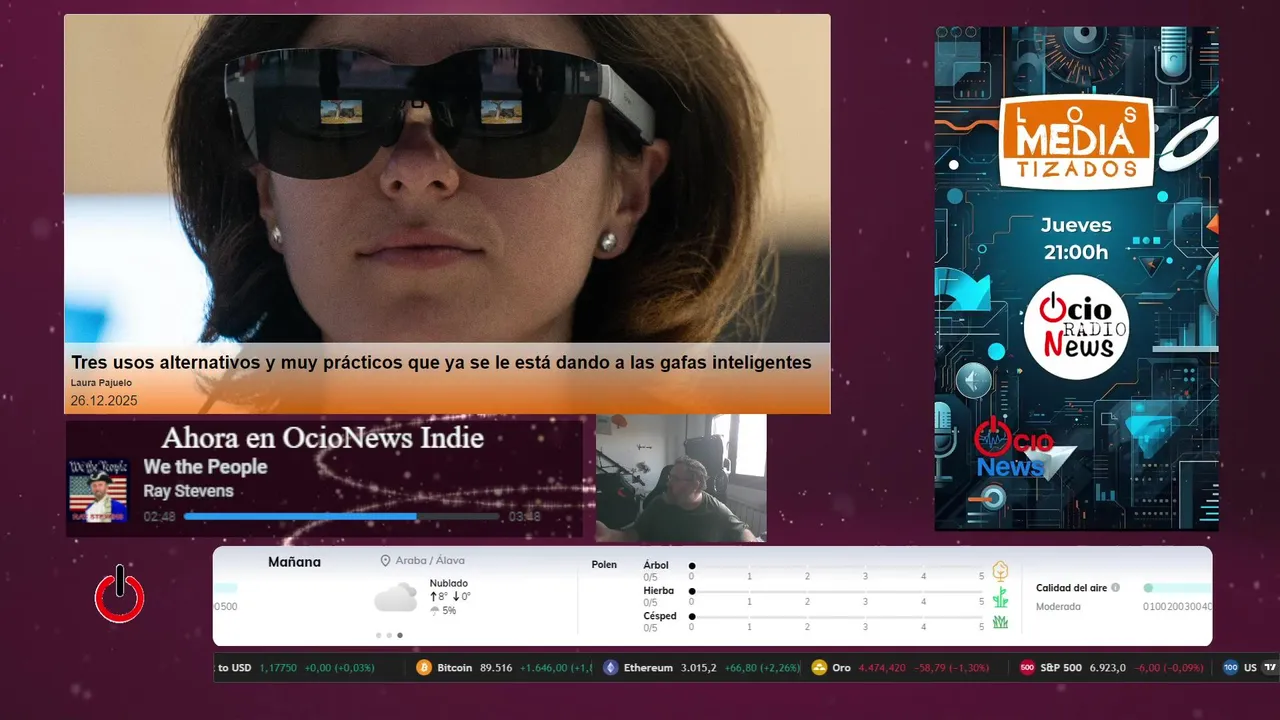Click the cloudy weather icon
The image size is (1280, 720).
point(395,598)
